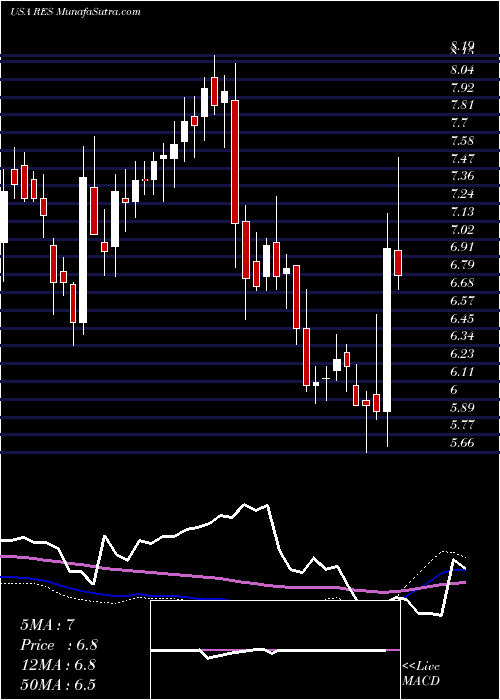Click the 6.79 price axis label

(x=463, y=265)
